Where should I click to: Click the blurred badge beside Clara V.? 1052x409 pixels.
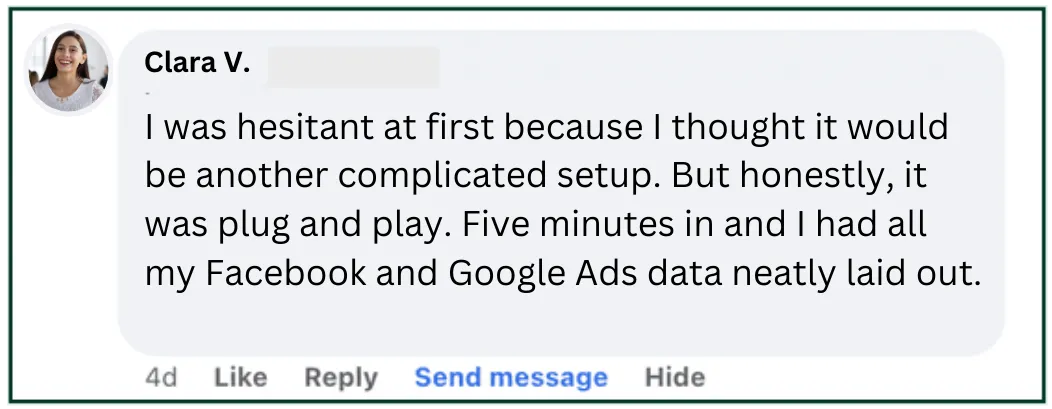click(x=354, y=67)
